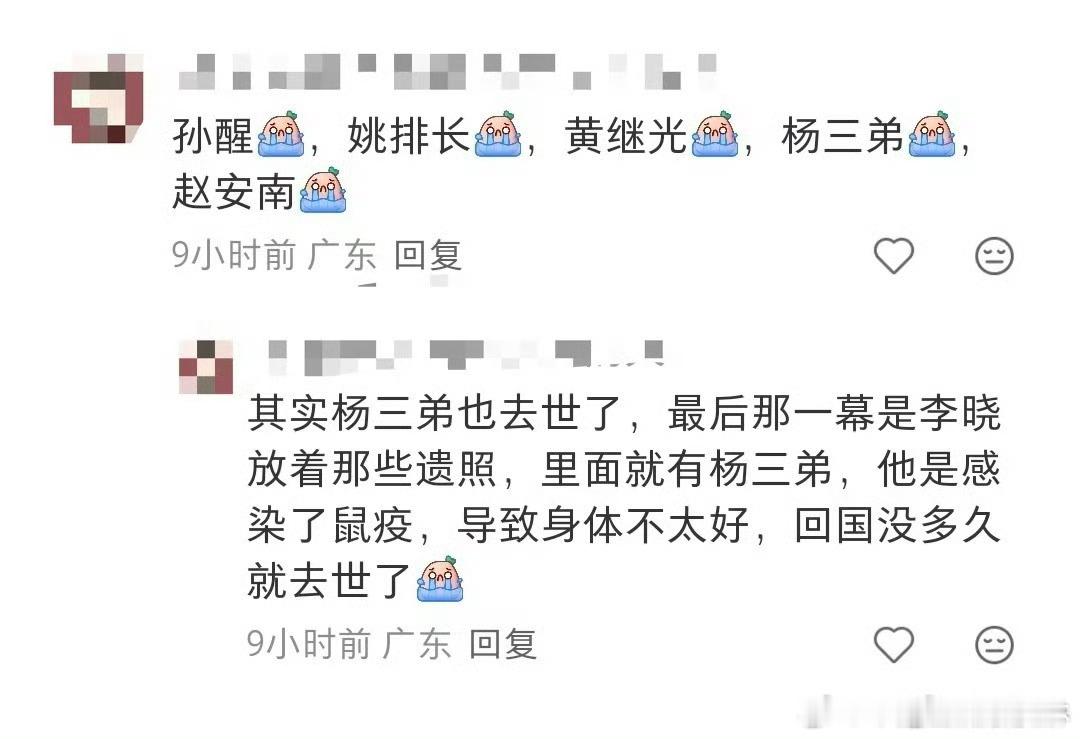Click the crying emoji after 杨三弟 in top comment
This screenshot has height=739, width=1080.
pyautogui.click(x=932, y=134)
